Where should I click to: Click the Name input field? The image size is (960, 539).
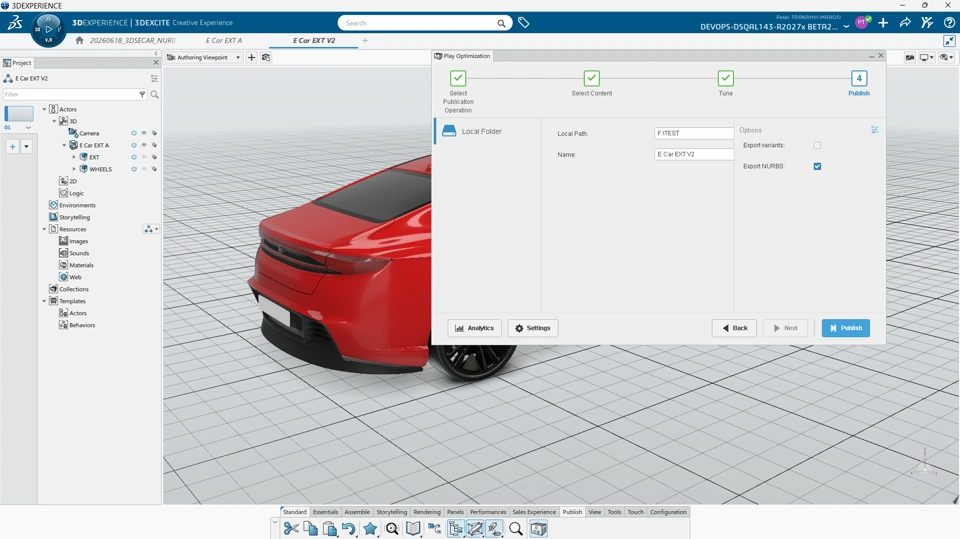click(694, 154)
